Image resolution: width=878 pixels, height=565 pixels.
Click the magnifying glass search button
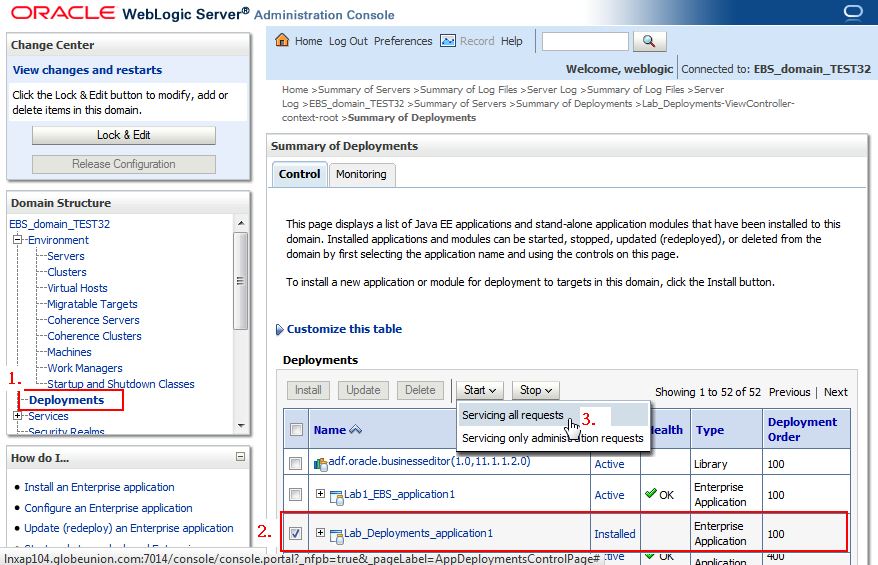pos(649,41)
